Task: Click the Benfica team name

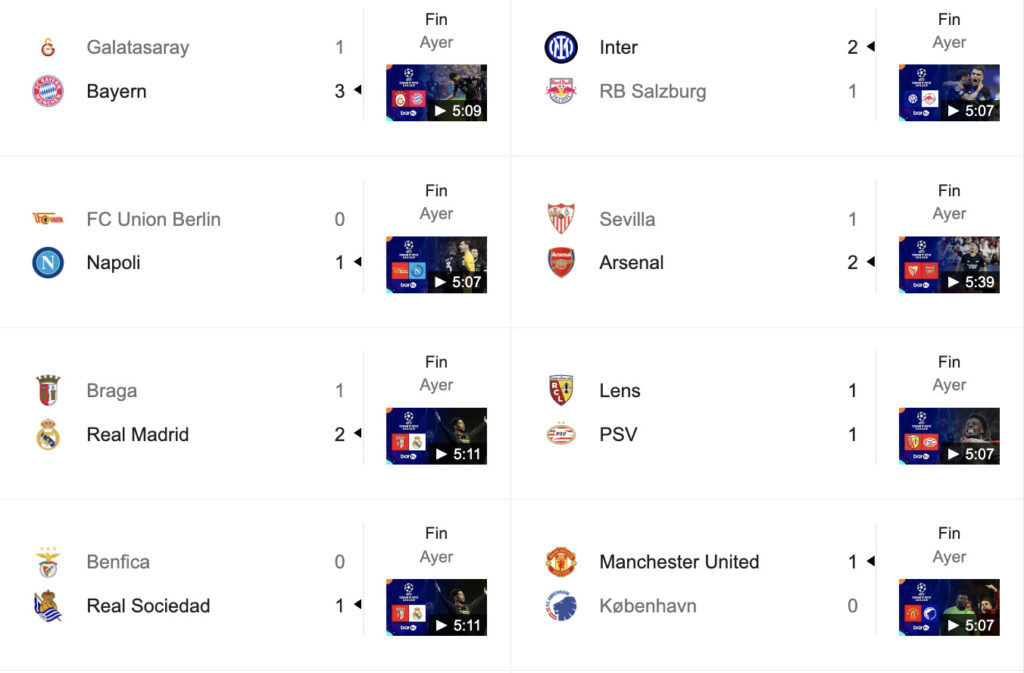Action: click(118, 562)
